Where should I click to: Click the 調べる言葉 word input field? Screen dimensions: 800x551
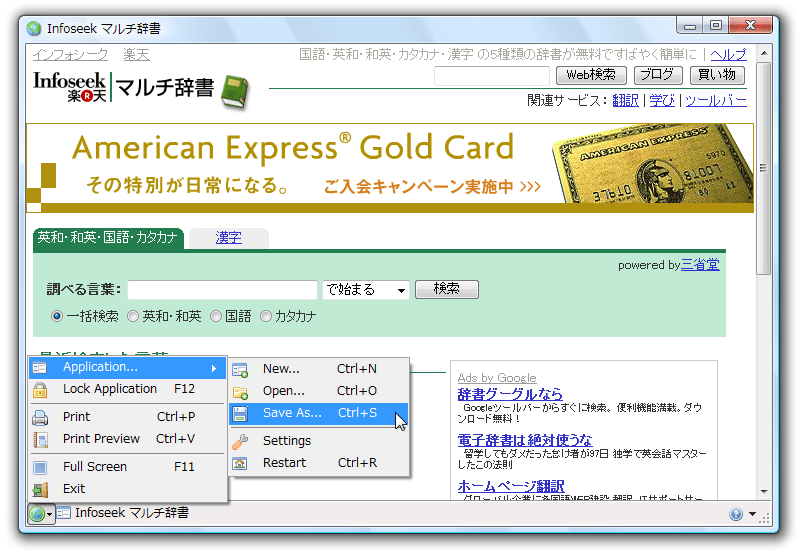pyautogui.click(x=222, y=290)
